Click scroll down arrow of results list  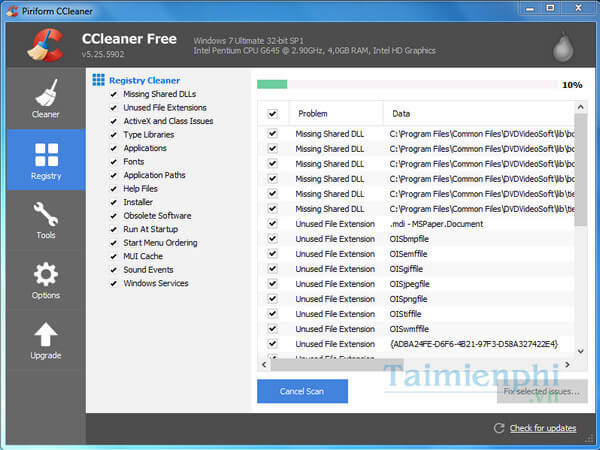(x=580, y=351)
